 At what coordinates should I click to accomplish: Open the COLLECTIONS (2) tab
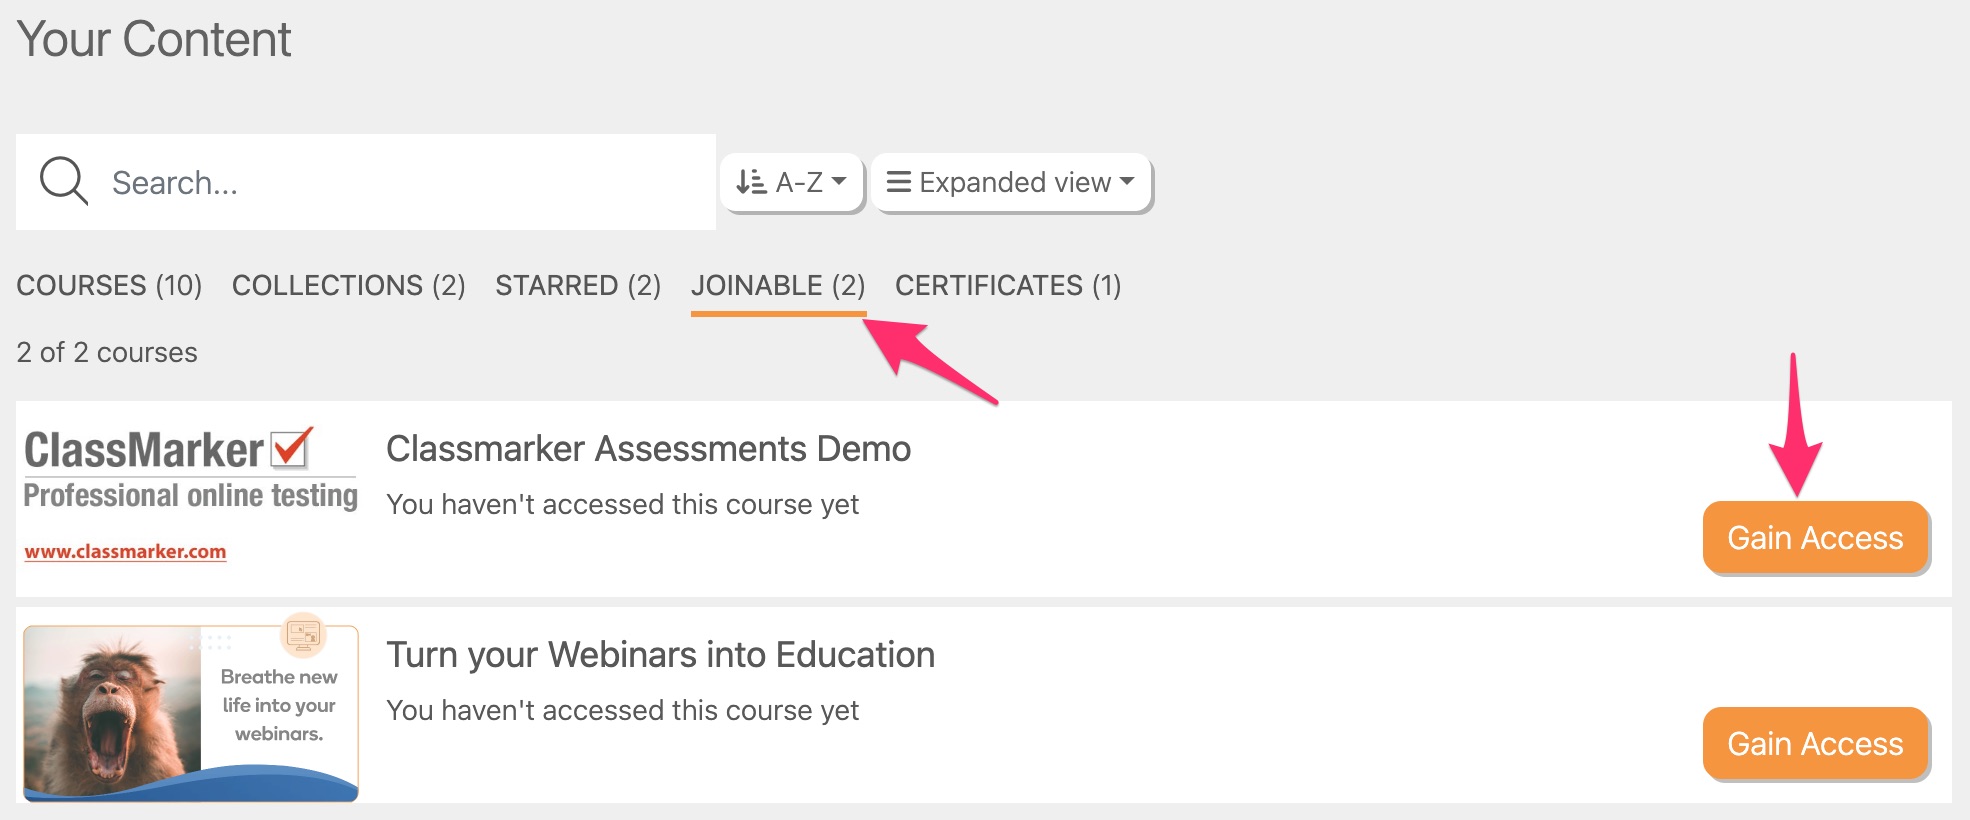pyautogui.click(x=348, y=286)
